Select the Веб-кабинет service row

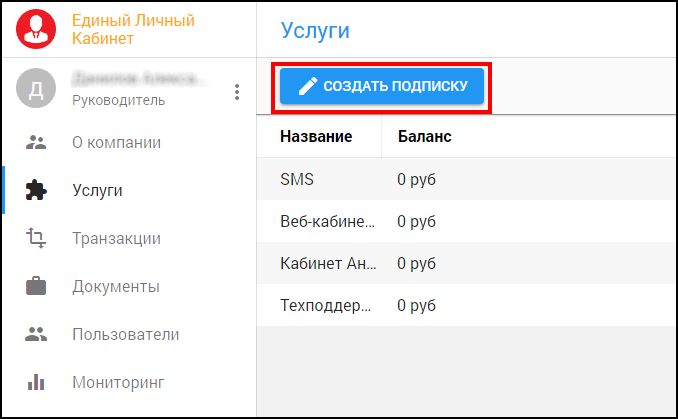point(328,221)
